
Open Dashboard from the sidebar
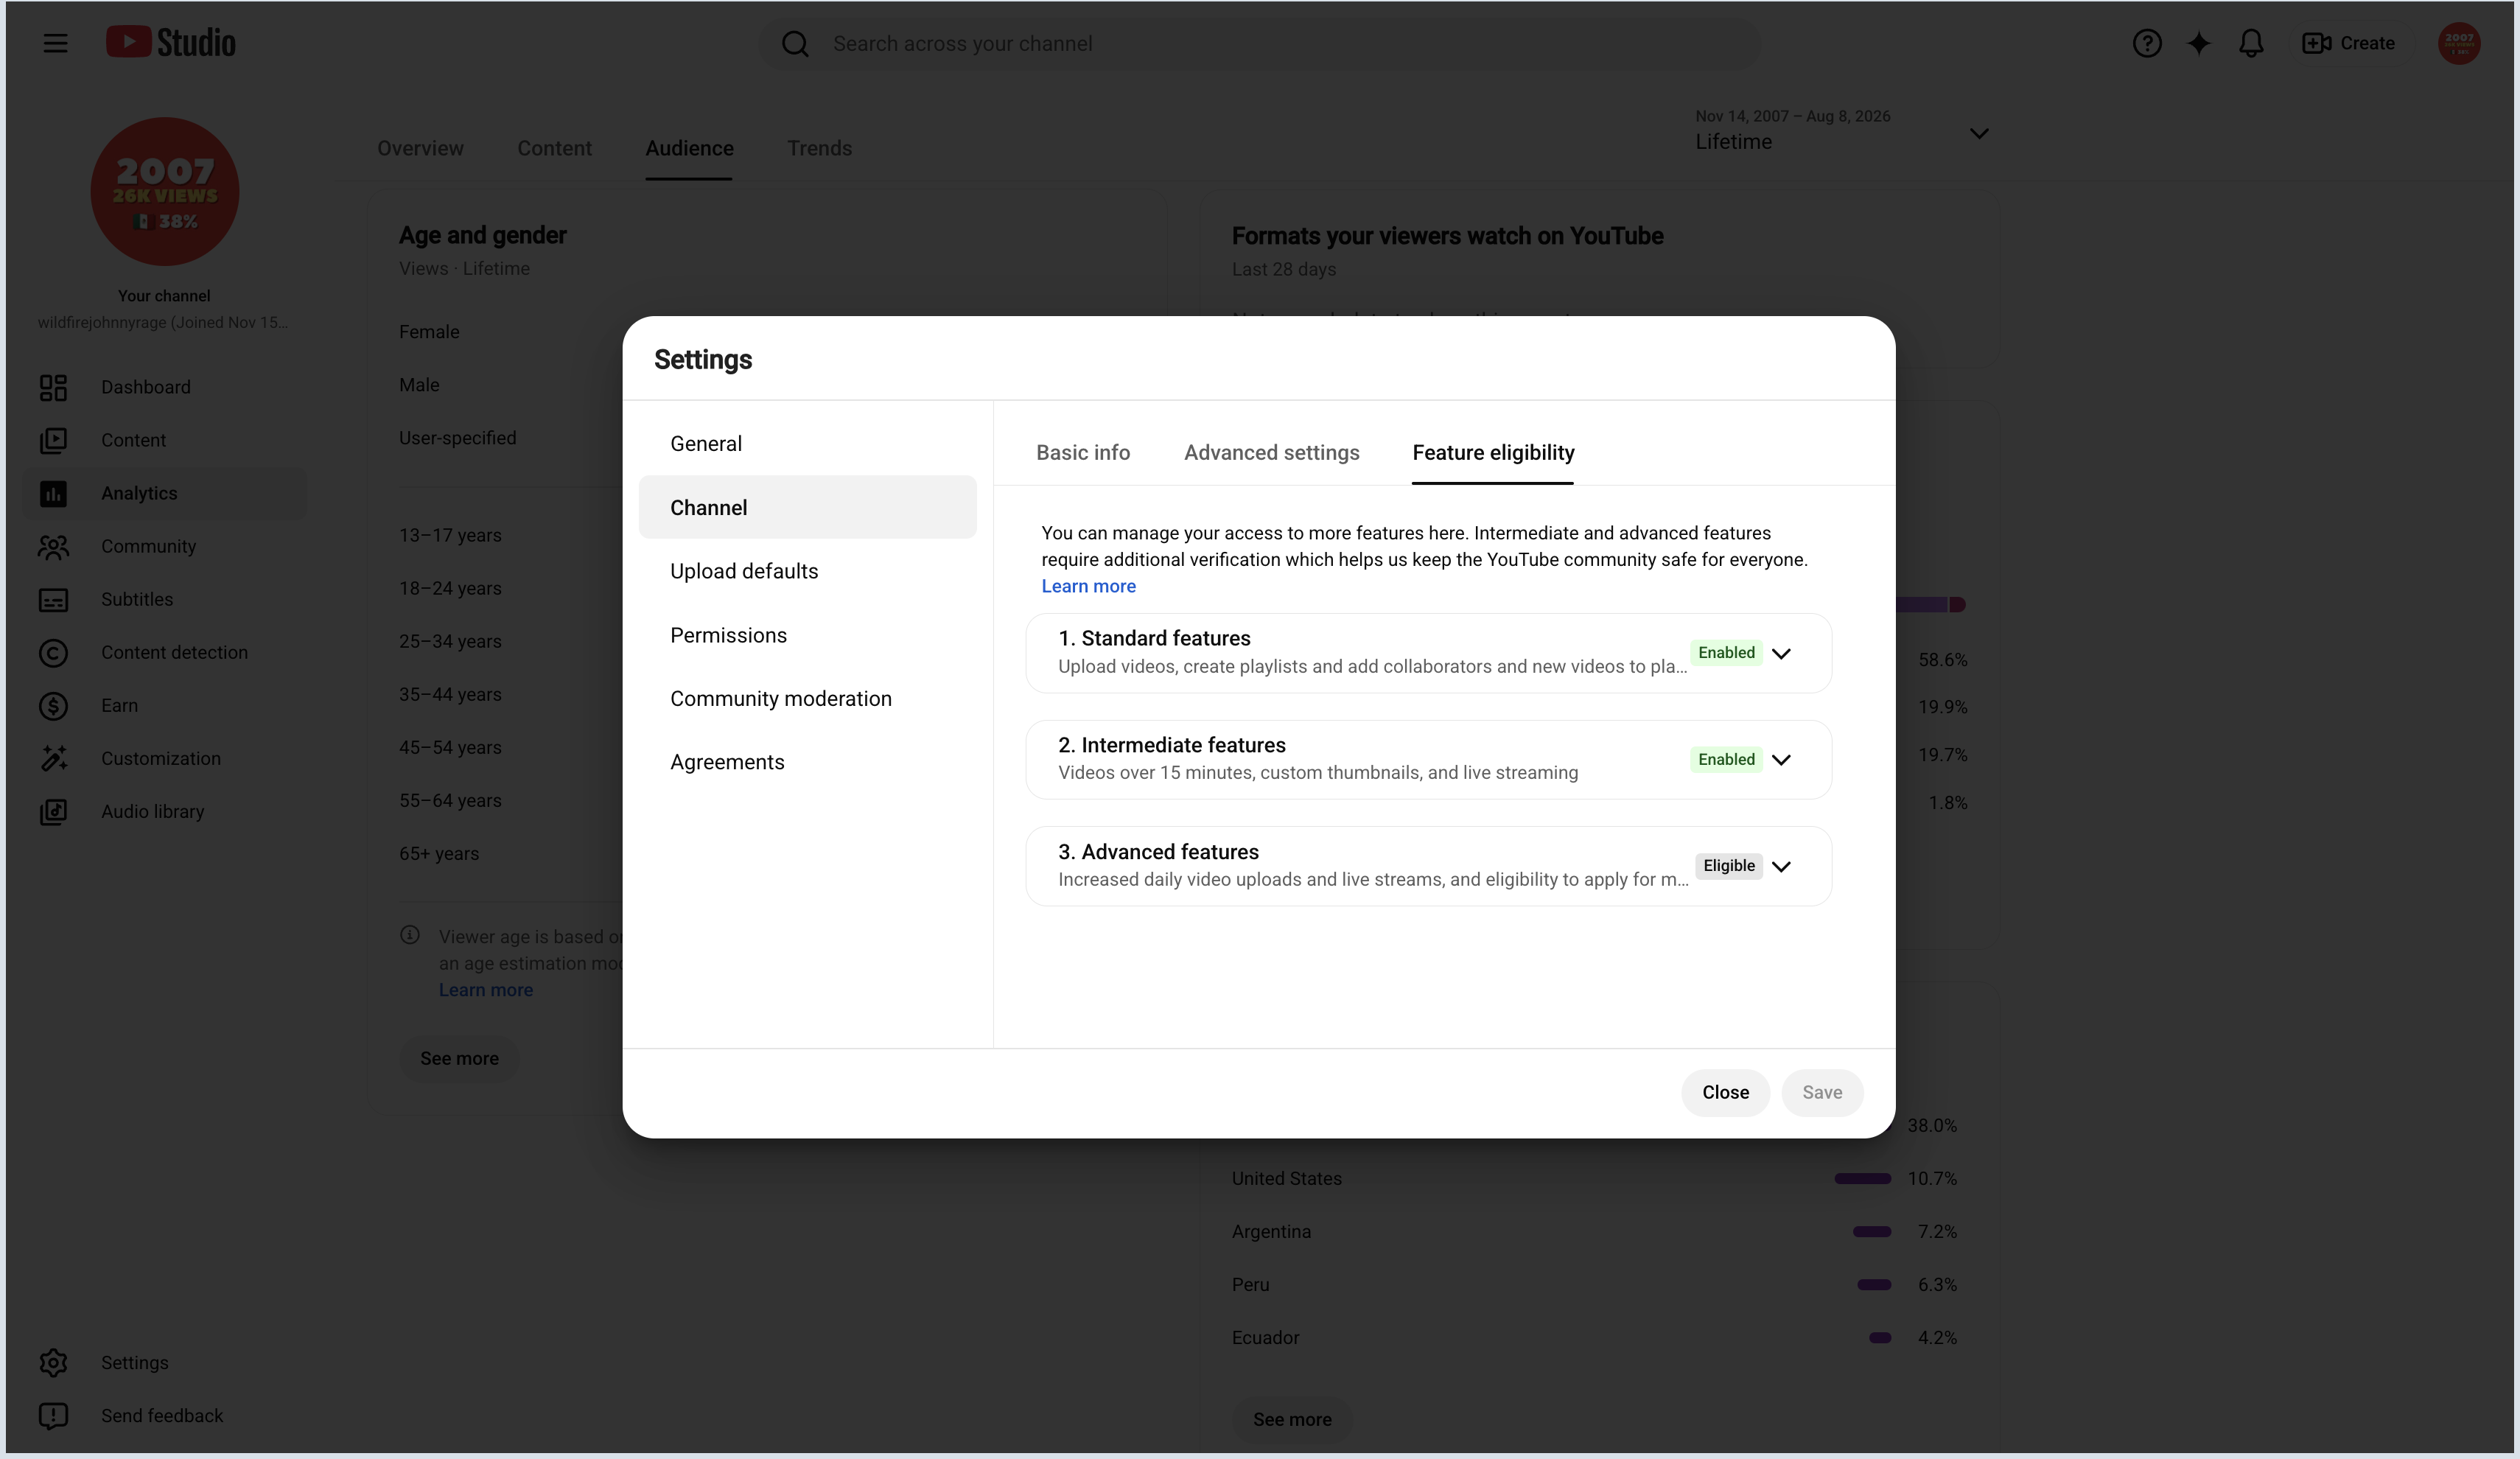point(165,387)
